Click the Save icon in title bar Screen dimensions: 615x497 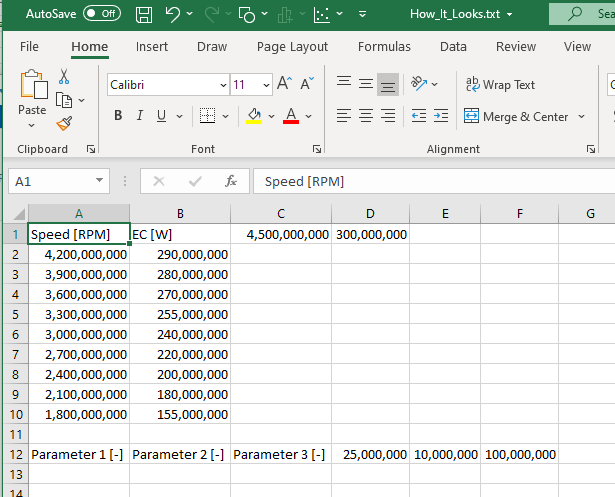point(143,15)
